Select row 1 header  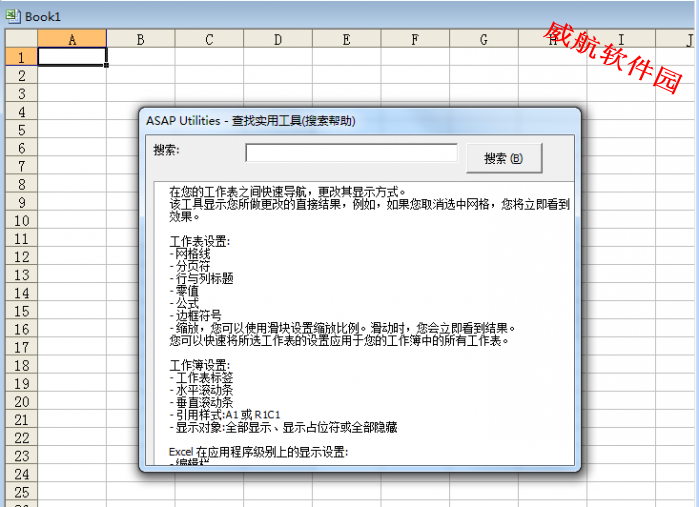[21, 57]
